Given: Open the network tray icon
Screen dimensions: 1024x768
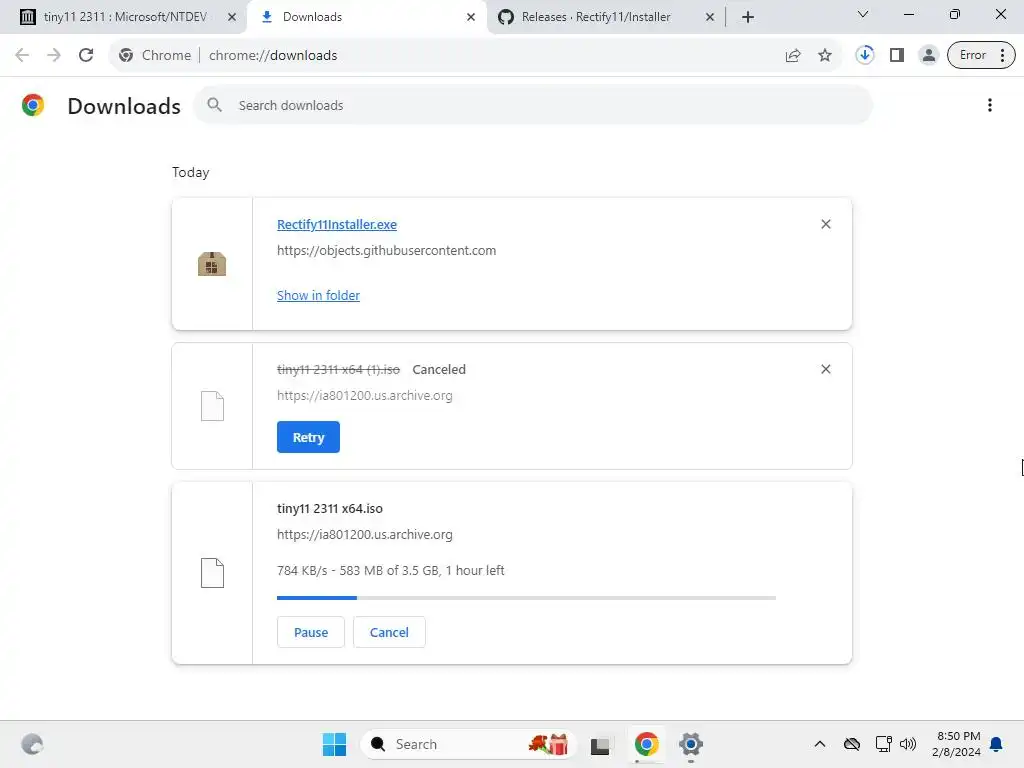Looking at the screenshot, I should 883,744.
